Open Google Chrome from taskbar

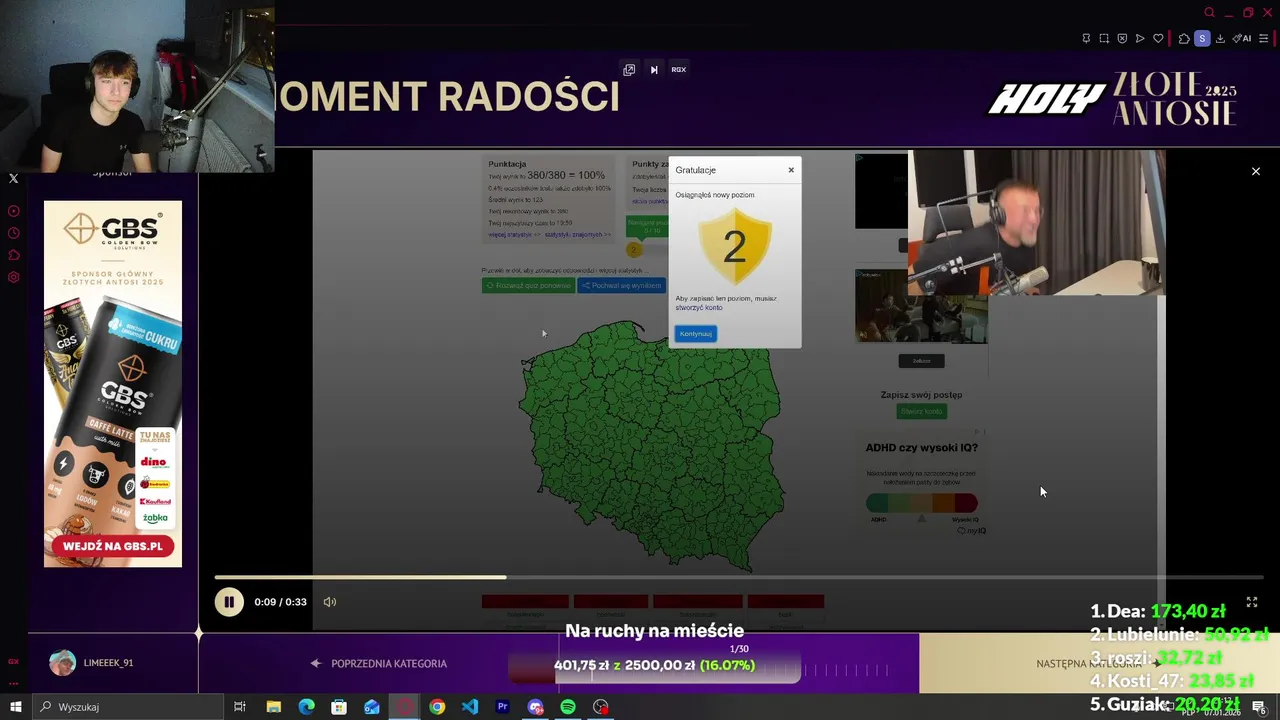437,707
